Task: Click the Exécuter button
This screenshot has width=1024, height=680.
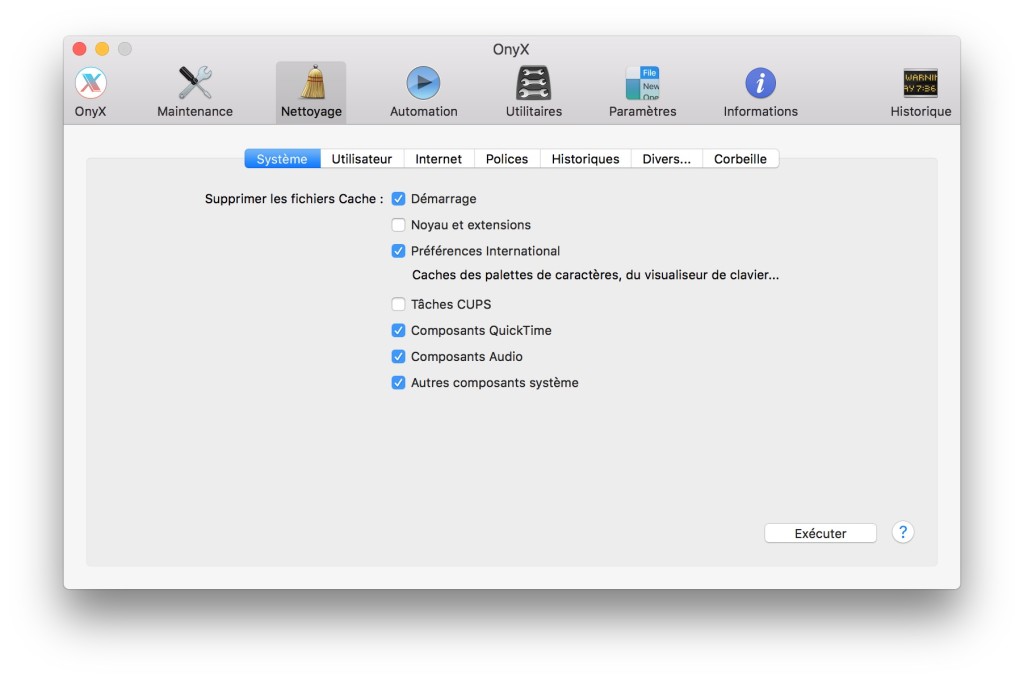Action: [820, 533]
